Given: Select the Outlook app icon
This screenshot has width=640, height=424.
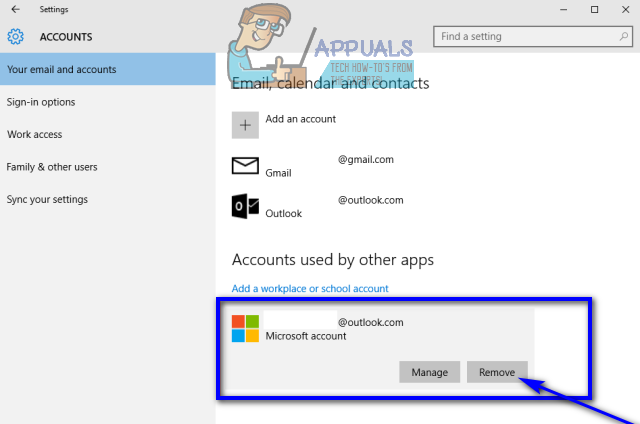Looking at the screenshot, I should click(245, 206).
